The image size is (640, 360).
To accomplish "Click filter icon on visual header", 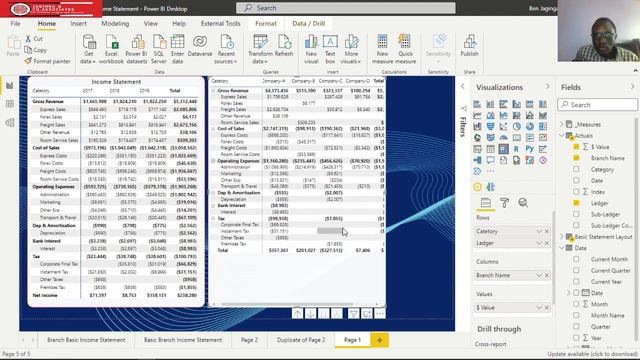I will [353, 313].
